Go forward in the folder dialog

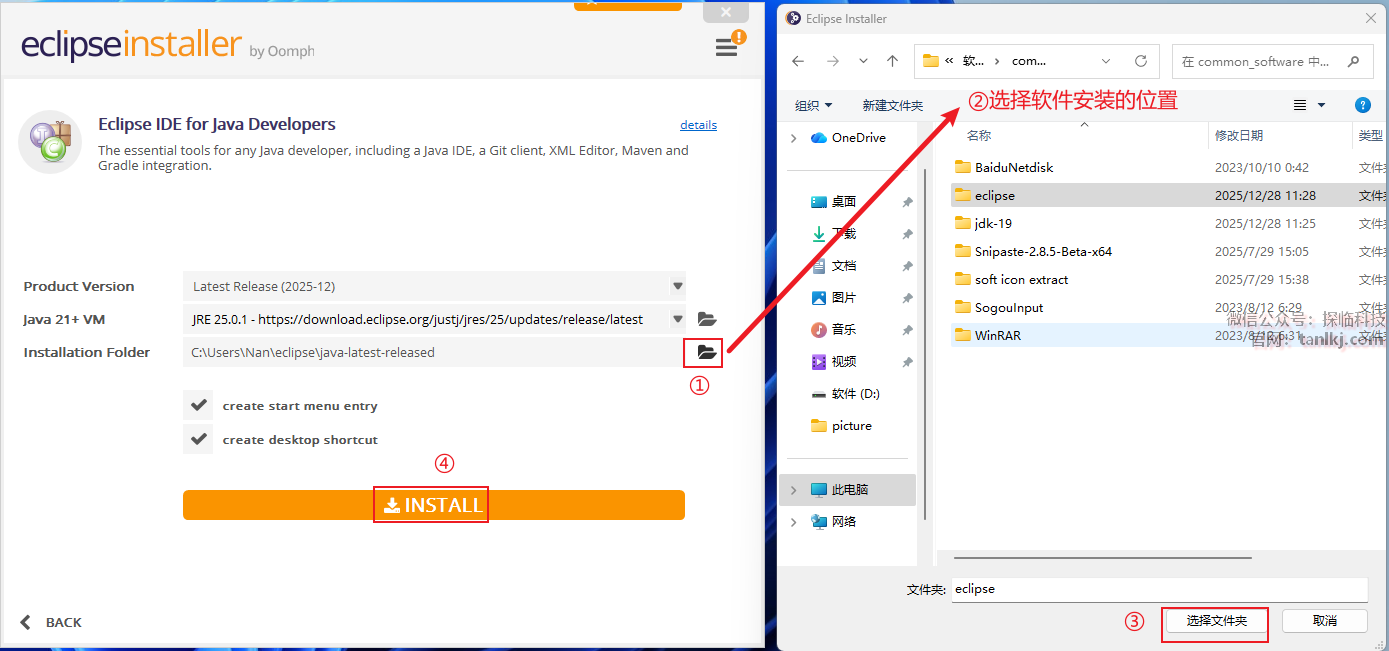[x=833, y=61]
